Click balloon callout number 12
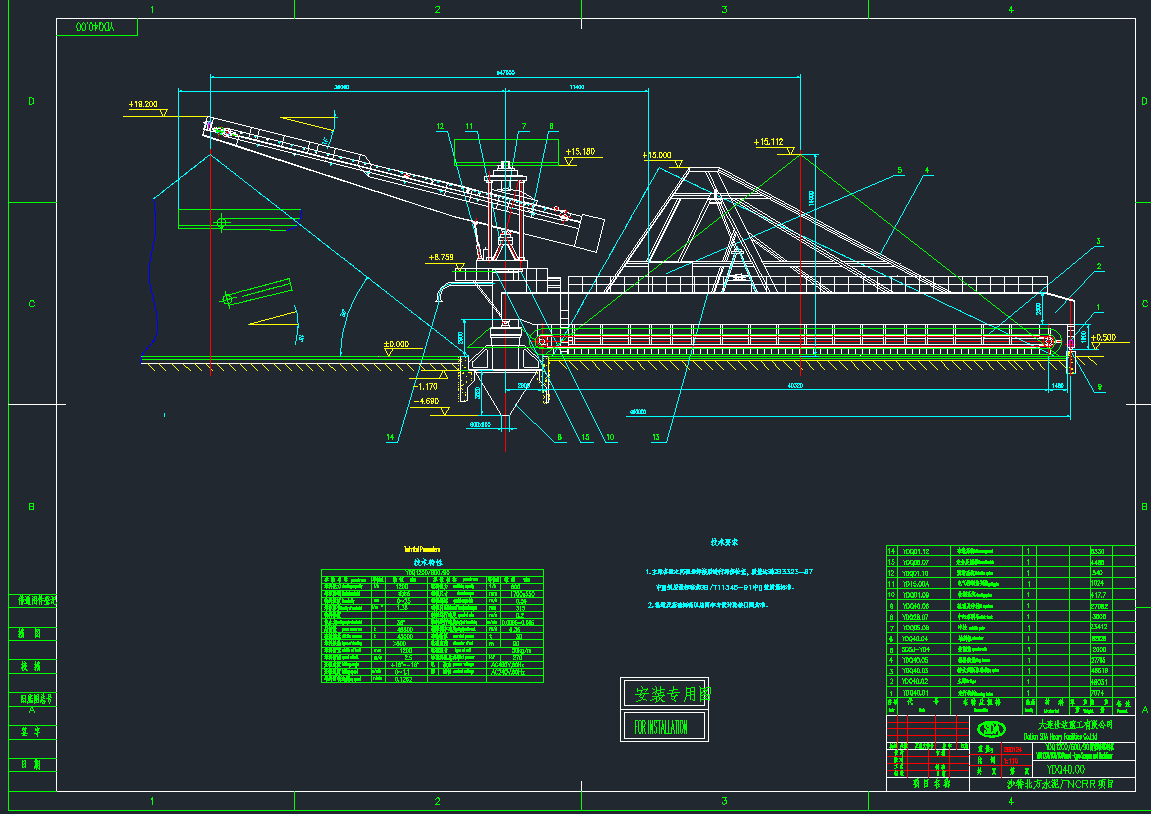1151x814 pixels. [440, 126]
